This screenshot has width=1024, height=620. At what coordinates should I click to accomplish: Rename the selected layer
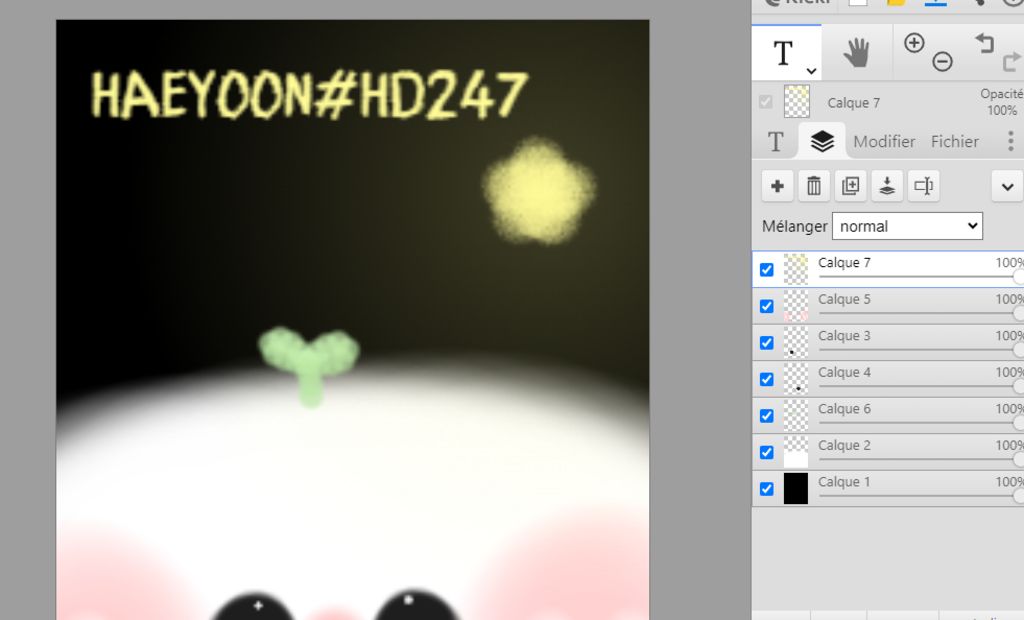[x=923, y=186]
